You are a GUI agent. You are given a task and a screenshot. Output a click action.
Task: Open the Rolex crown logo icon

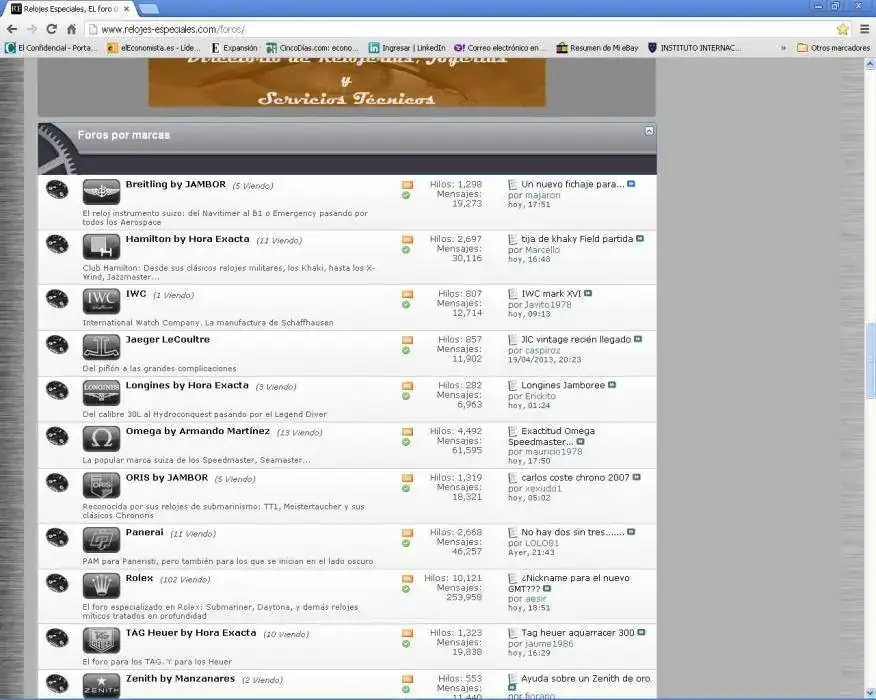(x=101, y=585)
